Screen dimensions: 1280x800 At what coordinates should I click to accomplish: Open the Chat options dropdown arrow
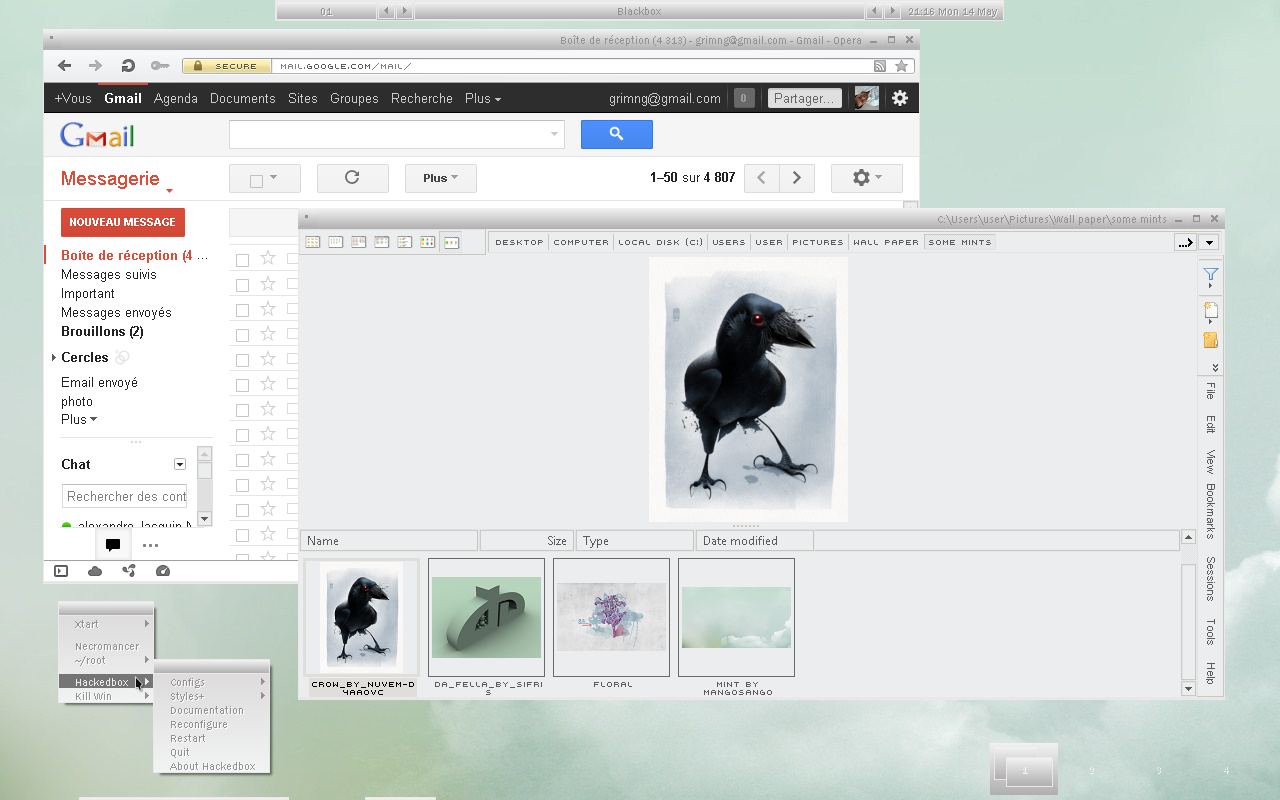click(x=180, y=464)
